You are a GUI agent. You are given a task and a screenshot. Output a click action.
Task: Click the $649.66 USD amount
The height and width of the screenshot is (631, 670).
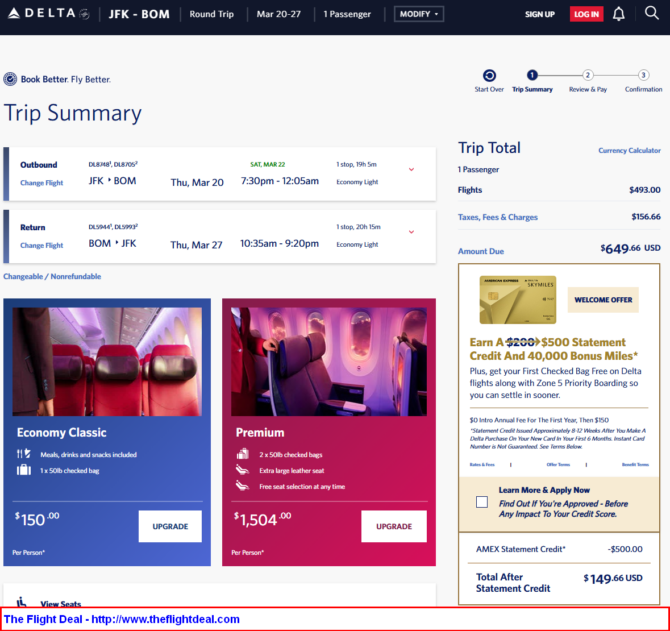pos(630,248)
